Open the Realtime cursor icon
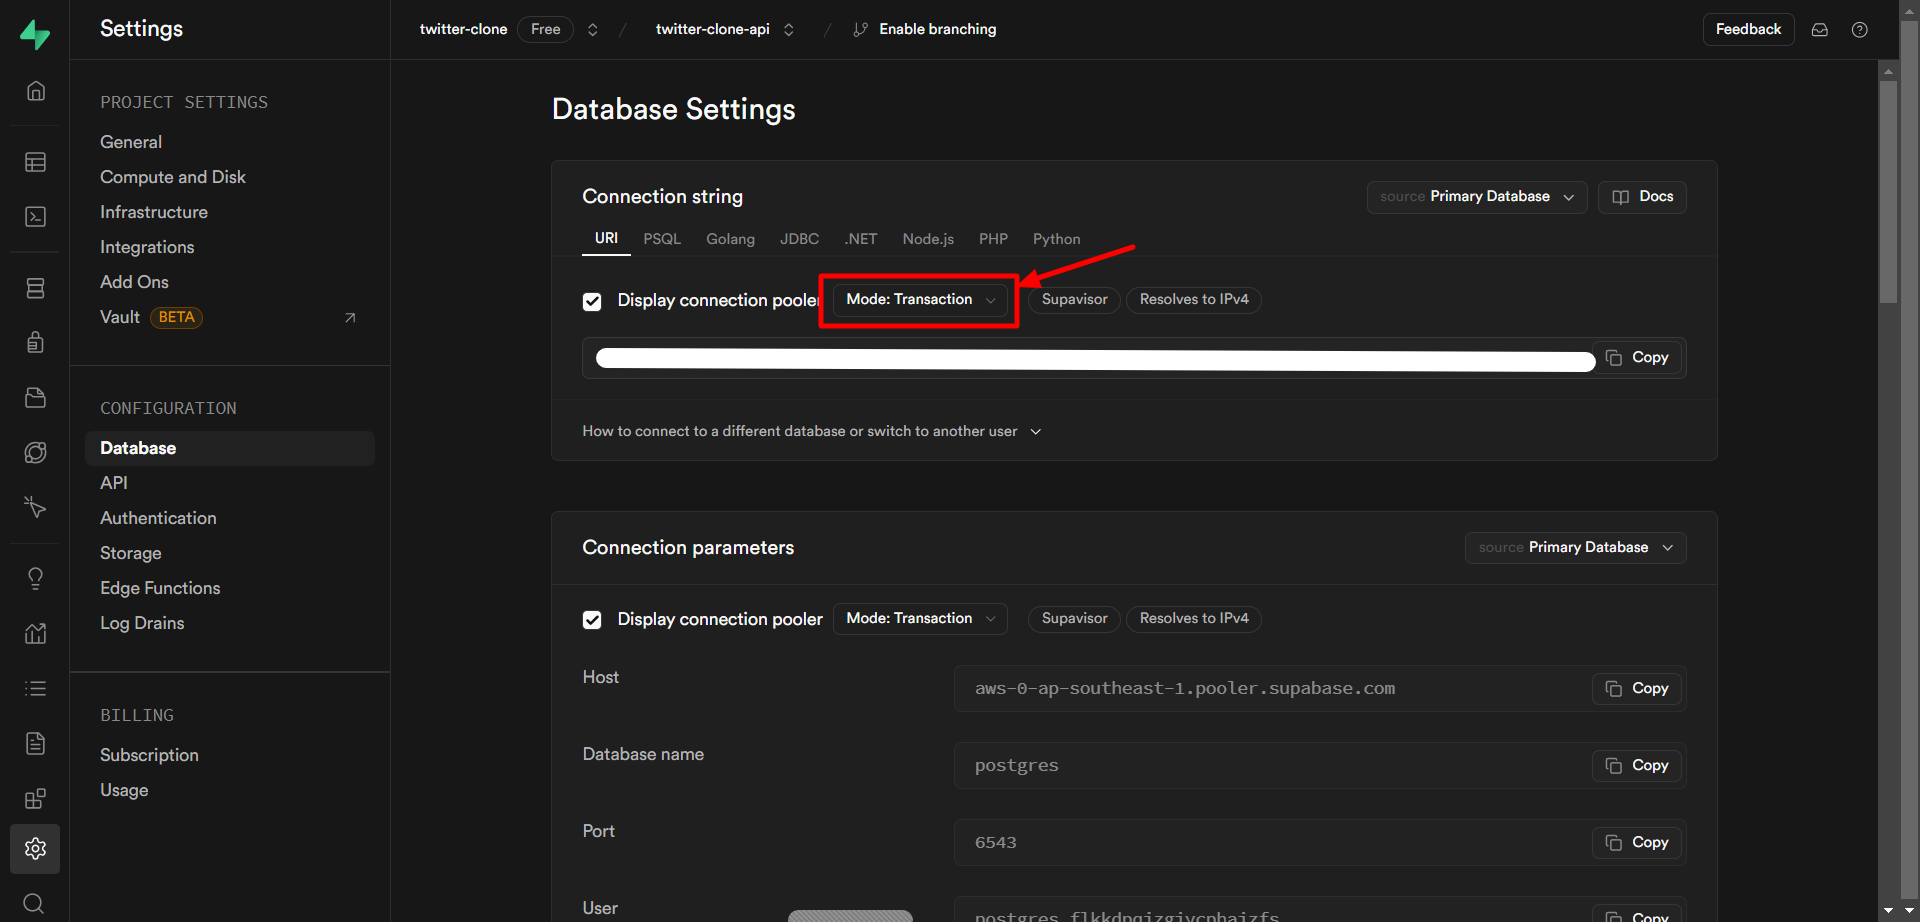The image size is (1920, 922). (35, 508)
